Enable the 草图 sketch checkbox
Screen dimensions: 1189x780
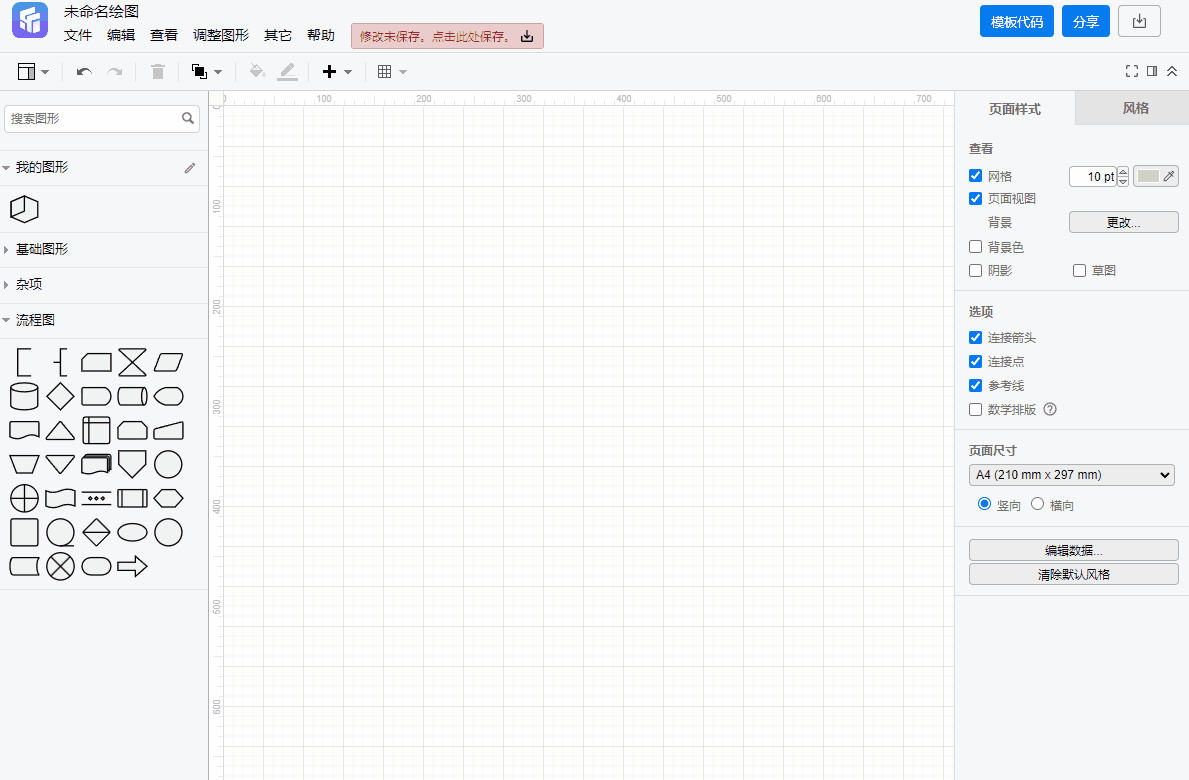1080,271
